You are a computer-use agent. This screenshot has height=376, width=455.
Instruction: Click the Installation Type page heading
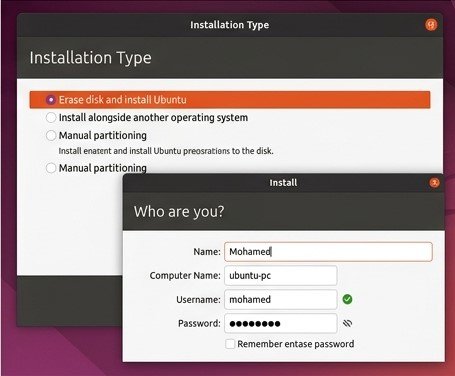tap(91, 58)
